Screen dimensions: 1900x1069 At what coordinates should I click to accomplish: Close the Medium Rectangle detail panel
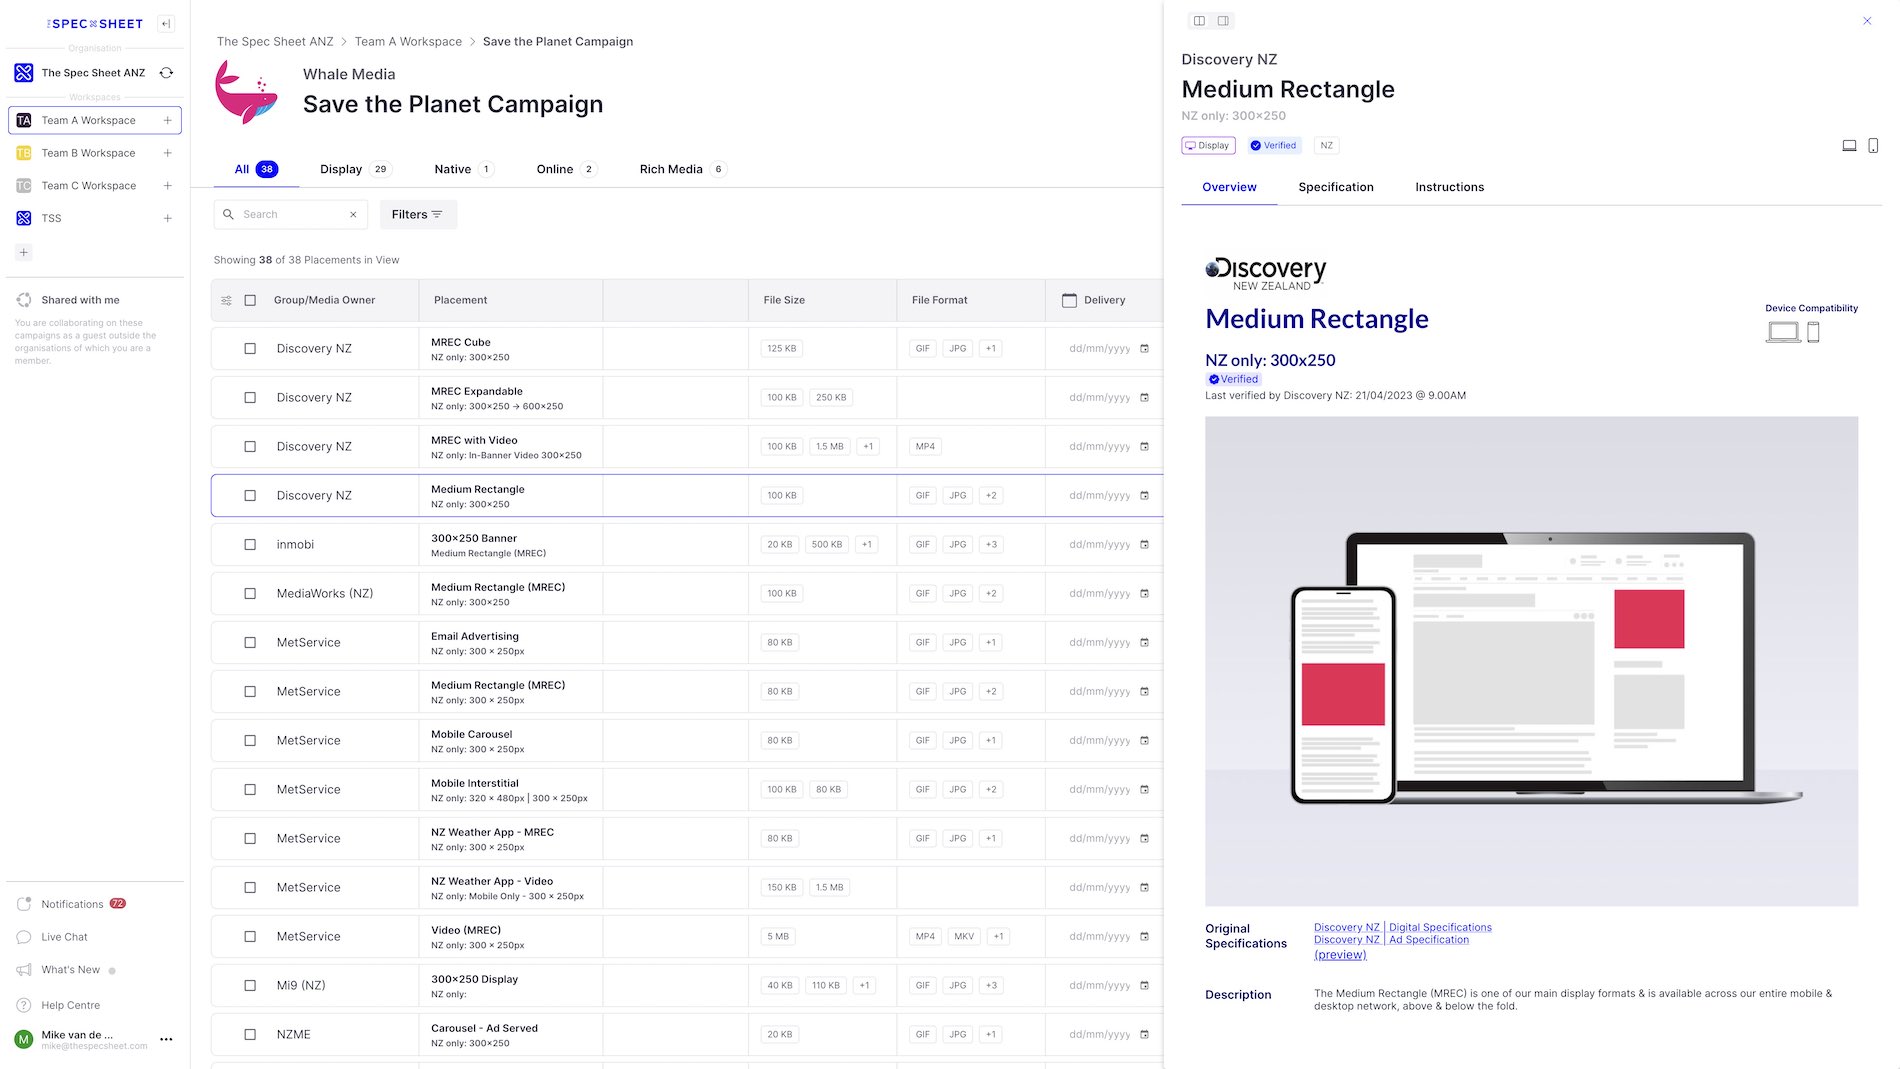click(x=1867, y=21)
